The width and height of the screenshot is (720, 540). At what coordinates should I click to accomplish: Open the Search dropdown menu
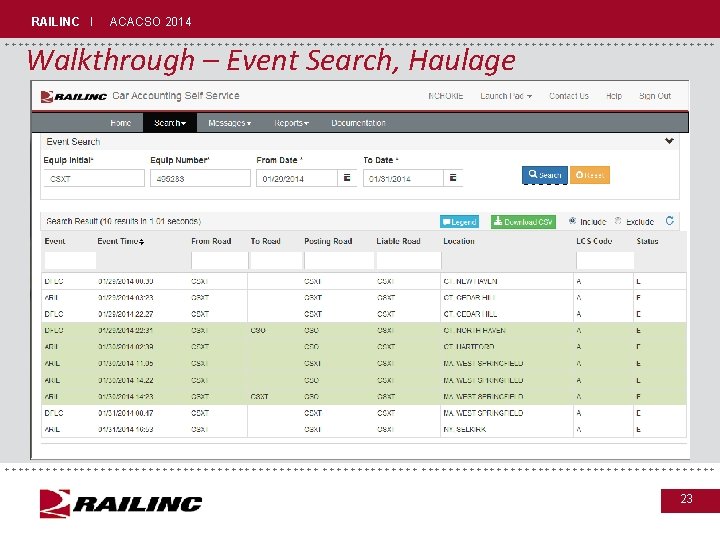170,123
